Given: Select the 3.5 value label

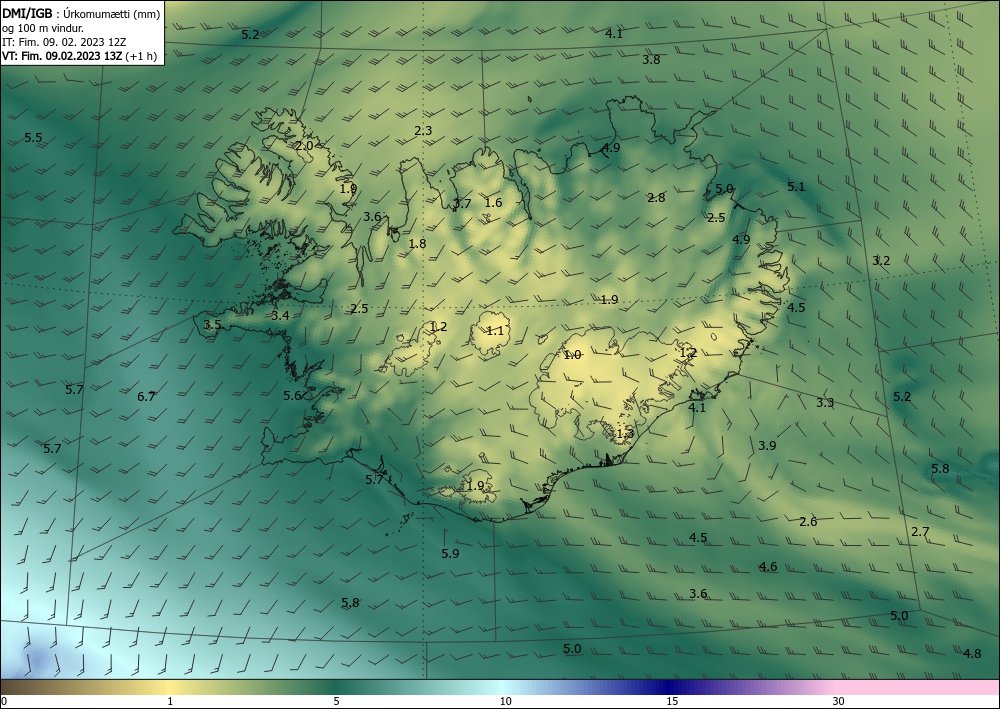Looking at the screenshot, I should pyautogui.click(x=212, y=325).
